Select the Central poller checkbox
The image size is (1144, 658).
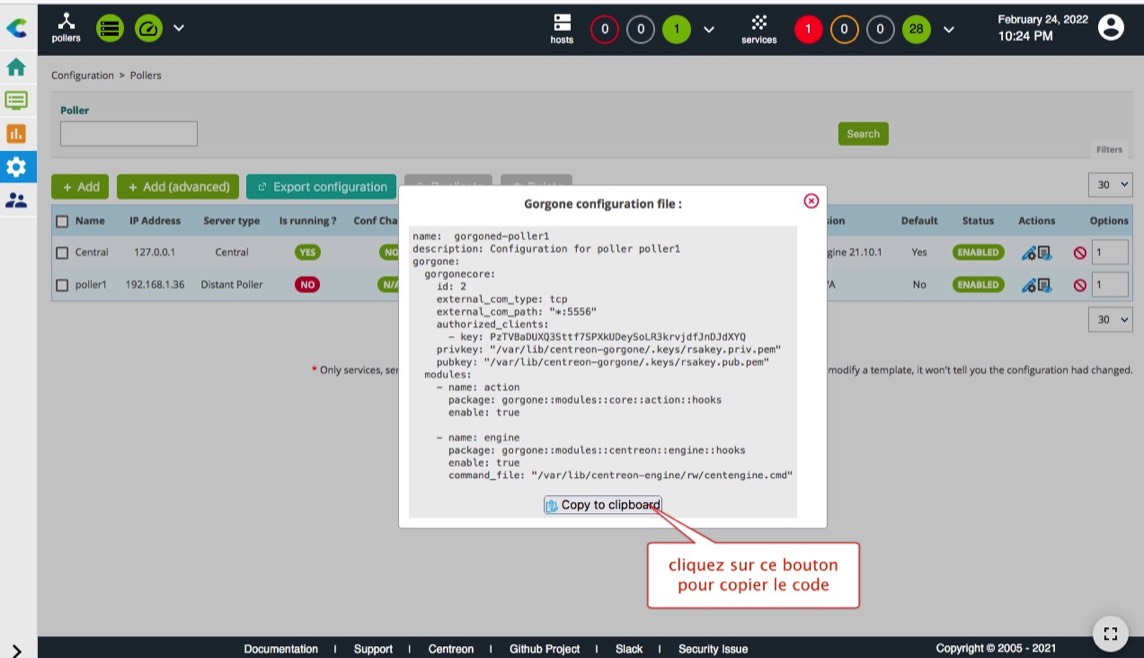point(62,253)
